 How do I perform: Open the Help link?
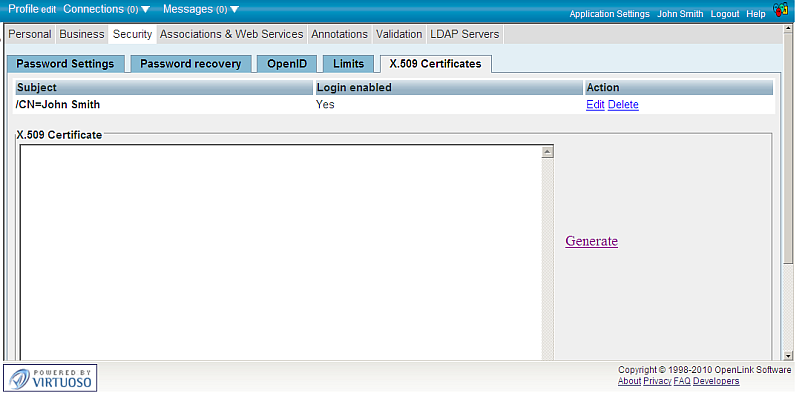(756, 14)
